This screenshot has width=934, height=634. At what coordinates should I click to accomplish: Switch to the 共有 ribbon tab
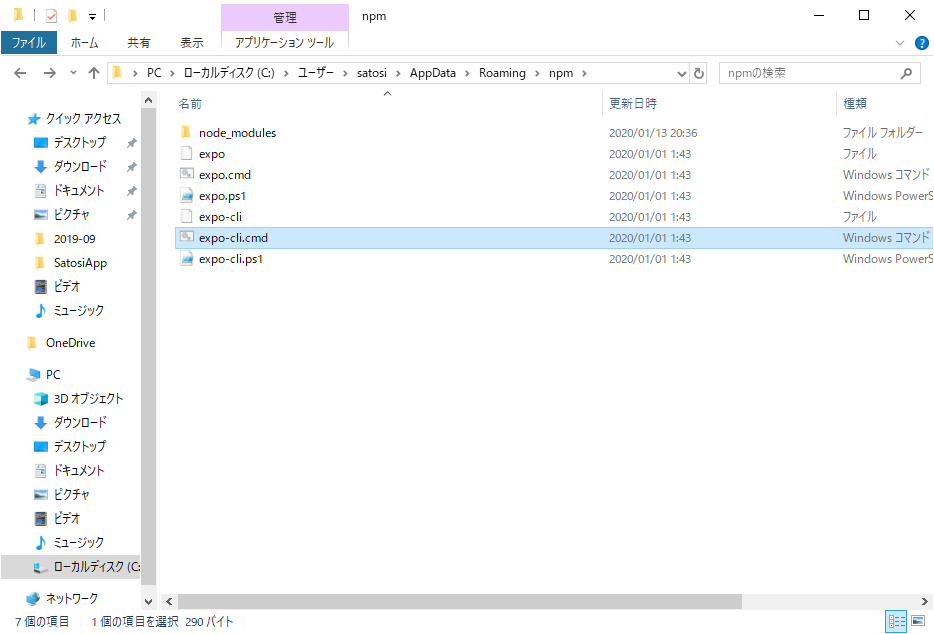pos(138,43)
